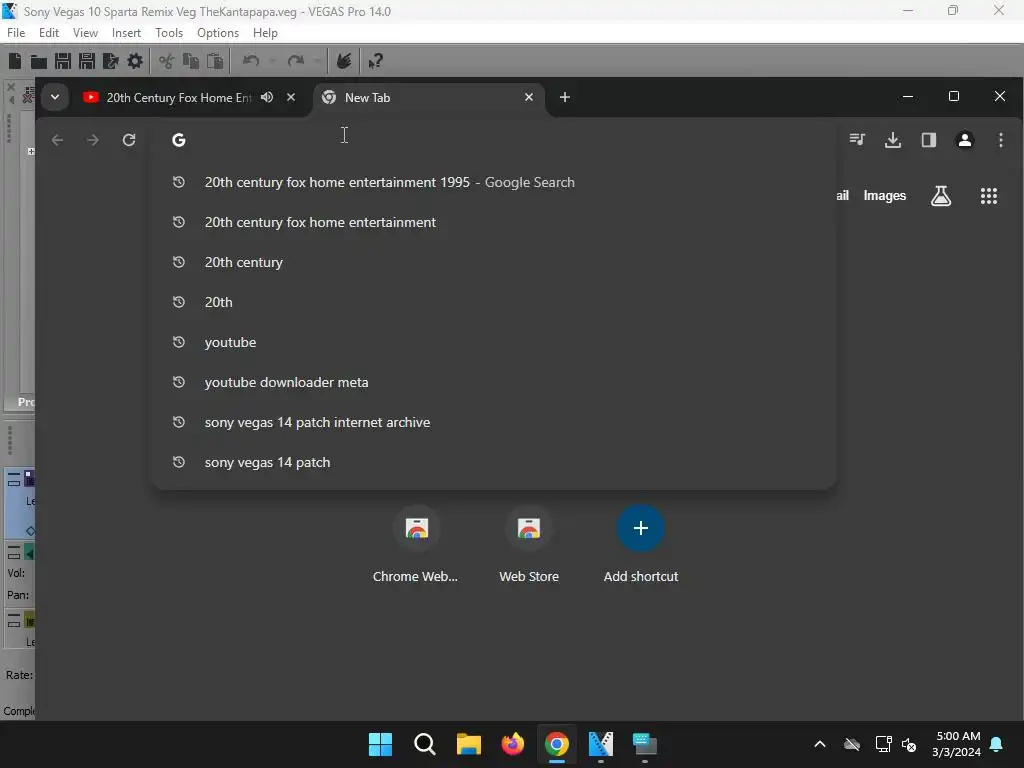
Task: Click the Save As icon in VEGAS toolbar
Action: pos(87,61)
